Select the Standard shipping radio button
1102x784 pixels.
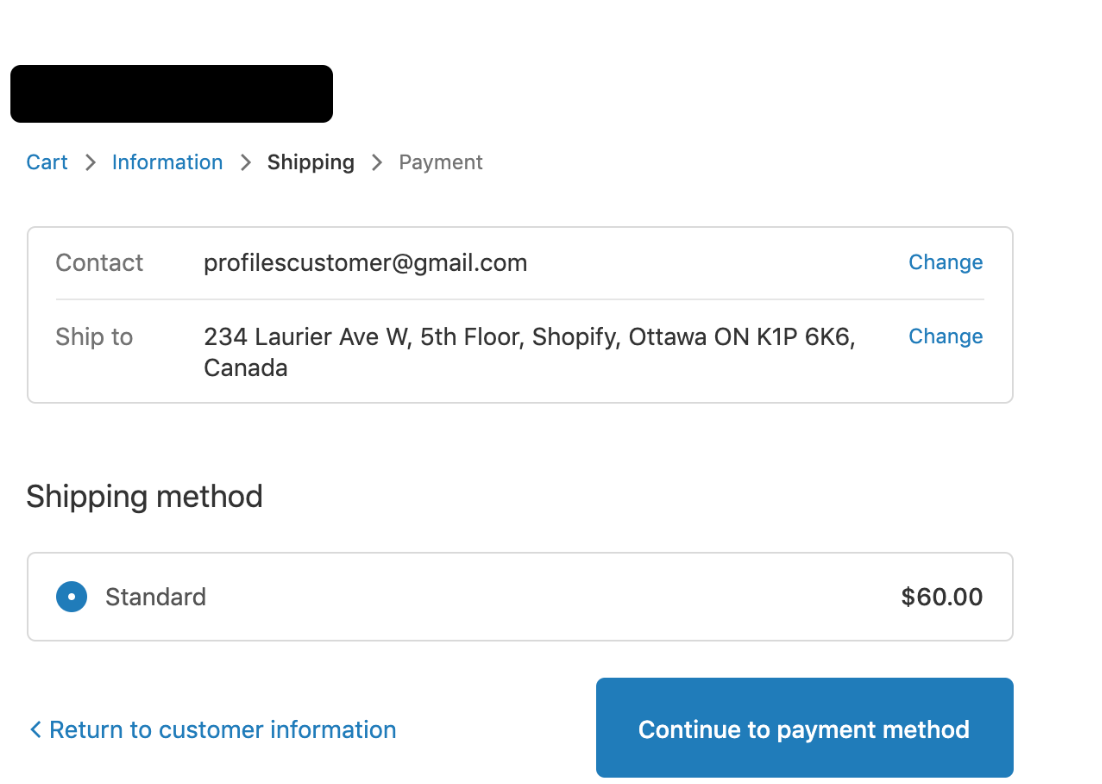coord(71,597)
